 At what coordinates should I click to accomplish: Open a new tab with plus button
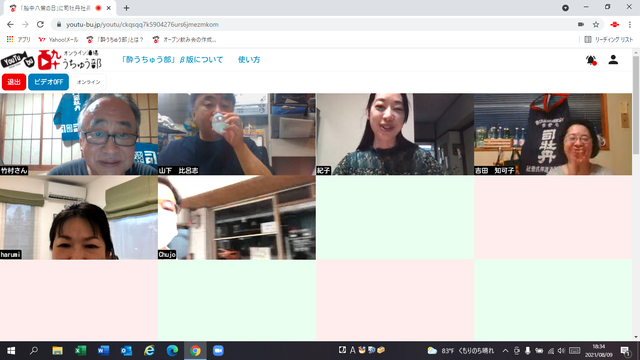tap(126, 8)
